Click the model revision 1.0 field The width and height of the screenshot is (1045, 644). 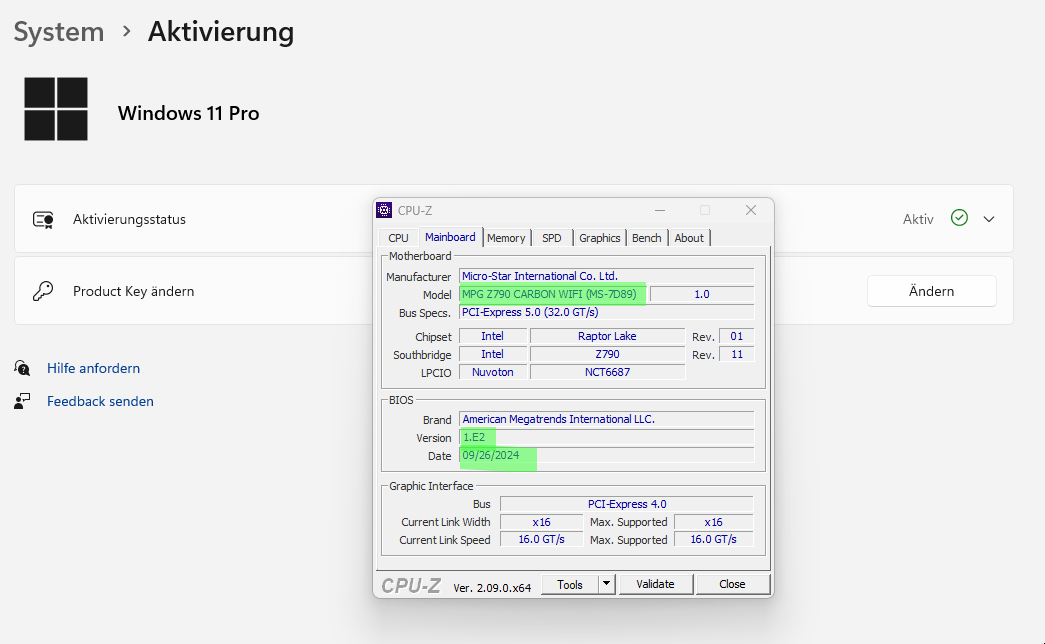click(x=702, y=294)
